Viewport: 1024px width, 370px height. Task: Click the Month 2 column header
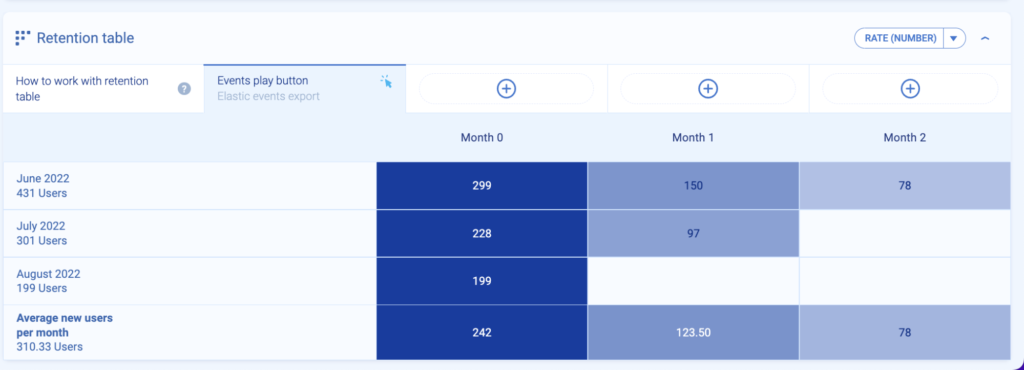coord(904,138)
